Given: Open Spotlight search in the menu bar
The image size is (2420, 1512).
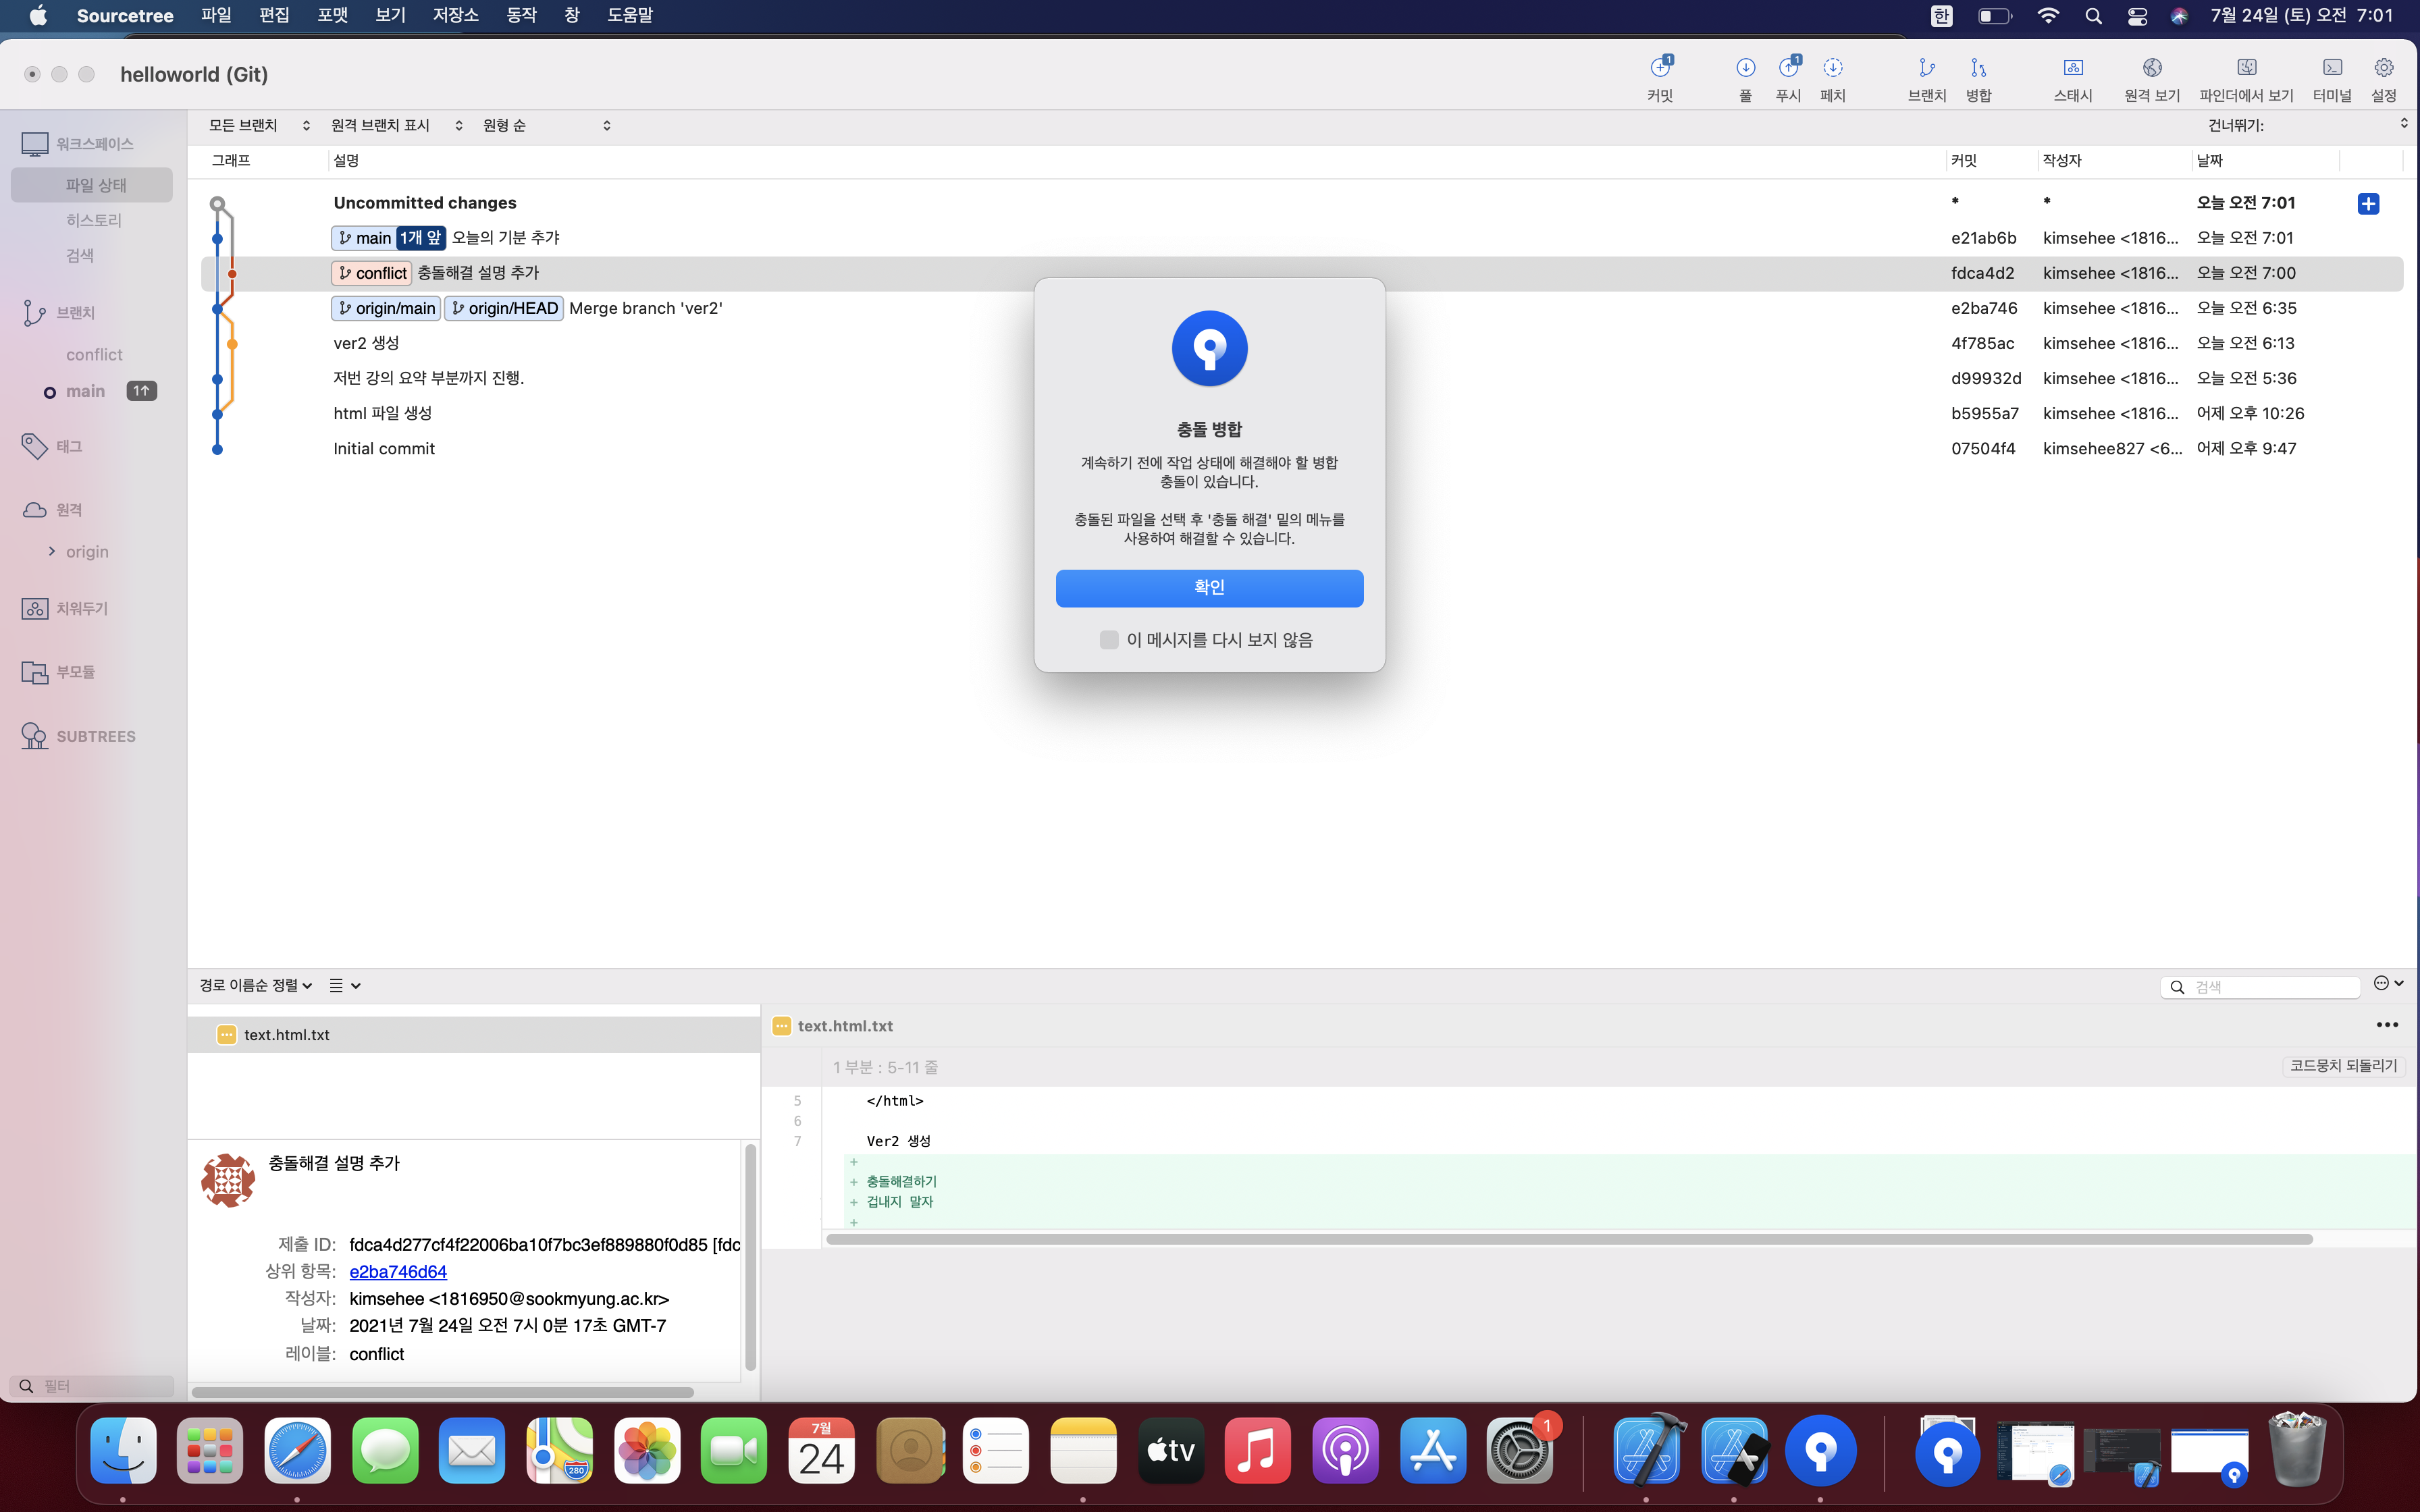Looking at the screenshot, I should coord(2093,16).
